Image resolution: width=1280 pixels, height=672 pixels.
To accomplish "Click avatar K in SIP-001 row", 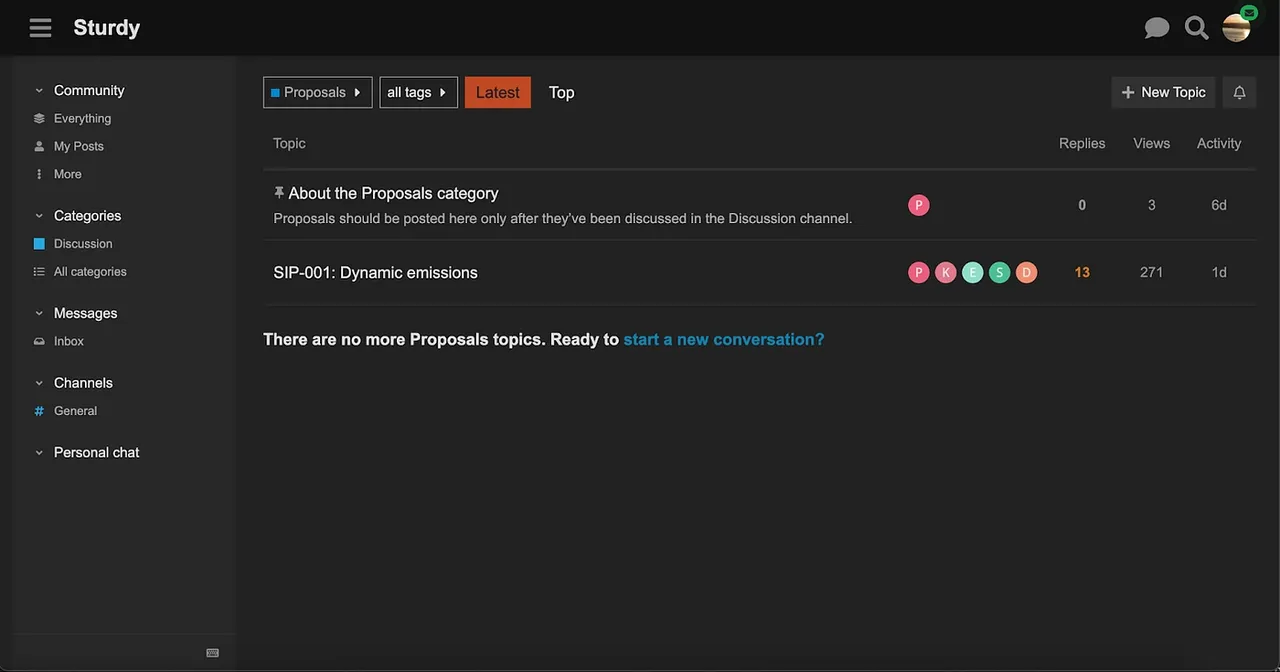I will coord(946,272).
